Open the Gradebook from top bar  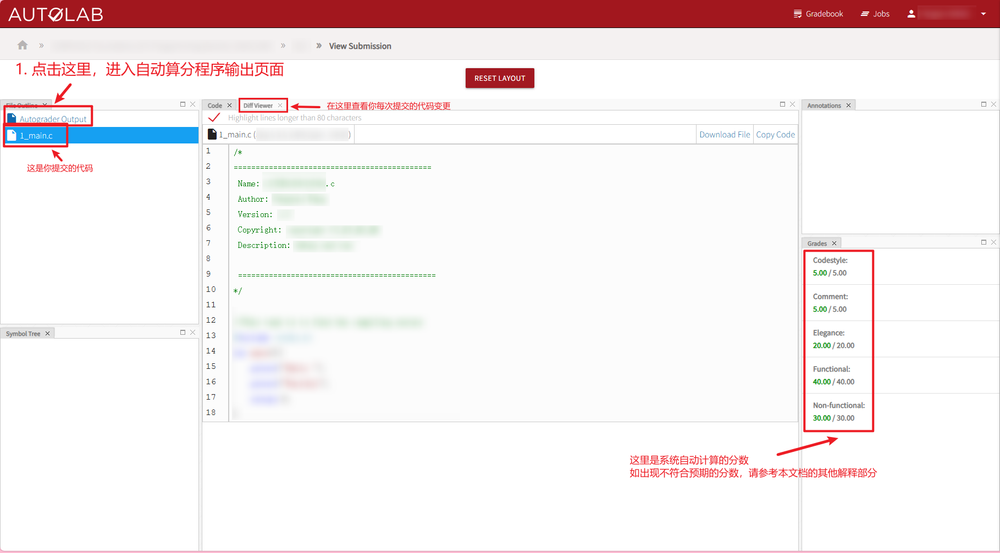pos(818,13)
